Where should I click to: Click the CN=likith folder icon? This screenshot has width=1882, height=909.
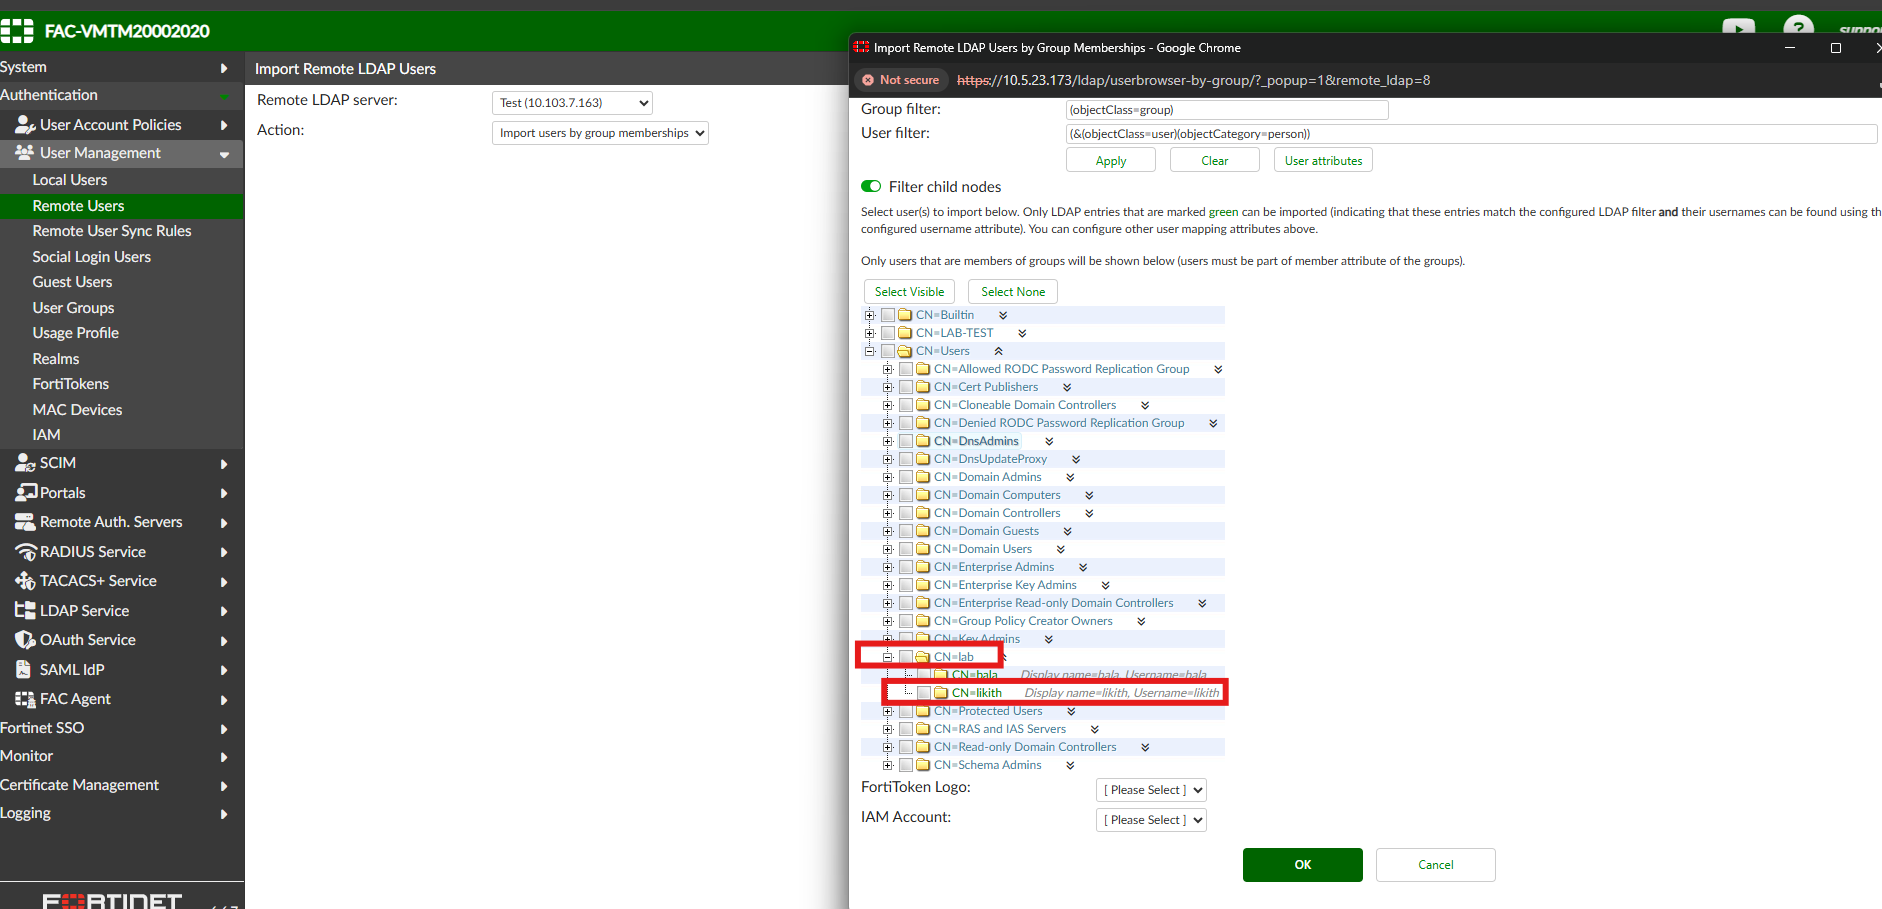coord(941,693)
